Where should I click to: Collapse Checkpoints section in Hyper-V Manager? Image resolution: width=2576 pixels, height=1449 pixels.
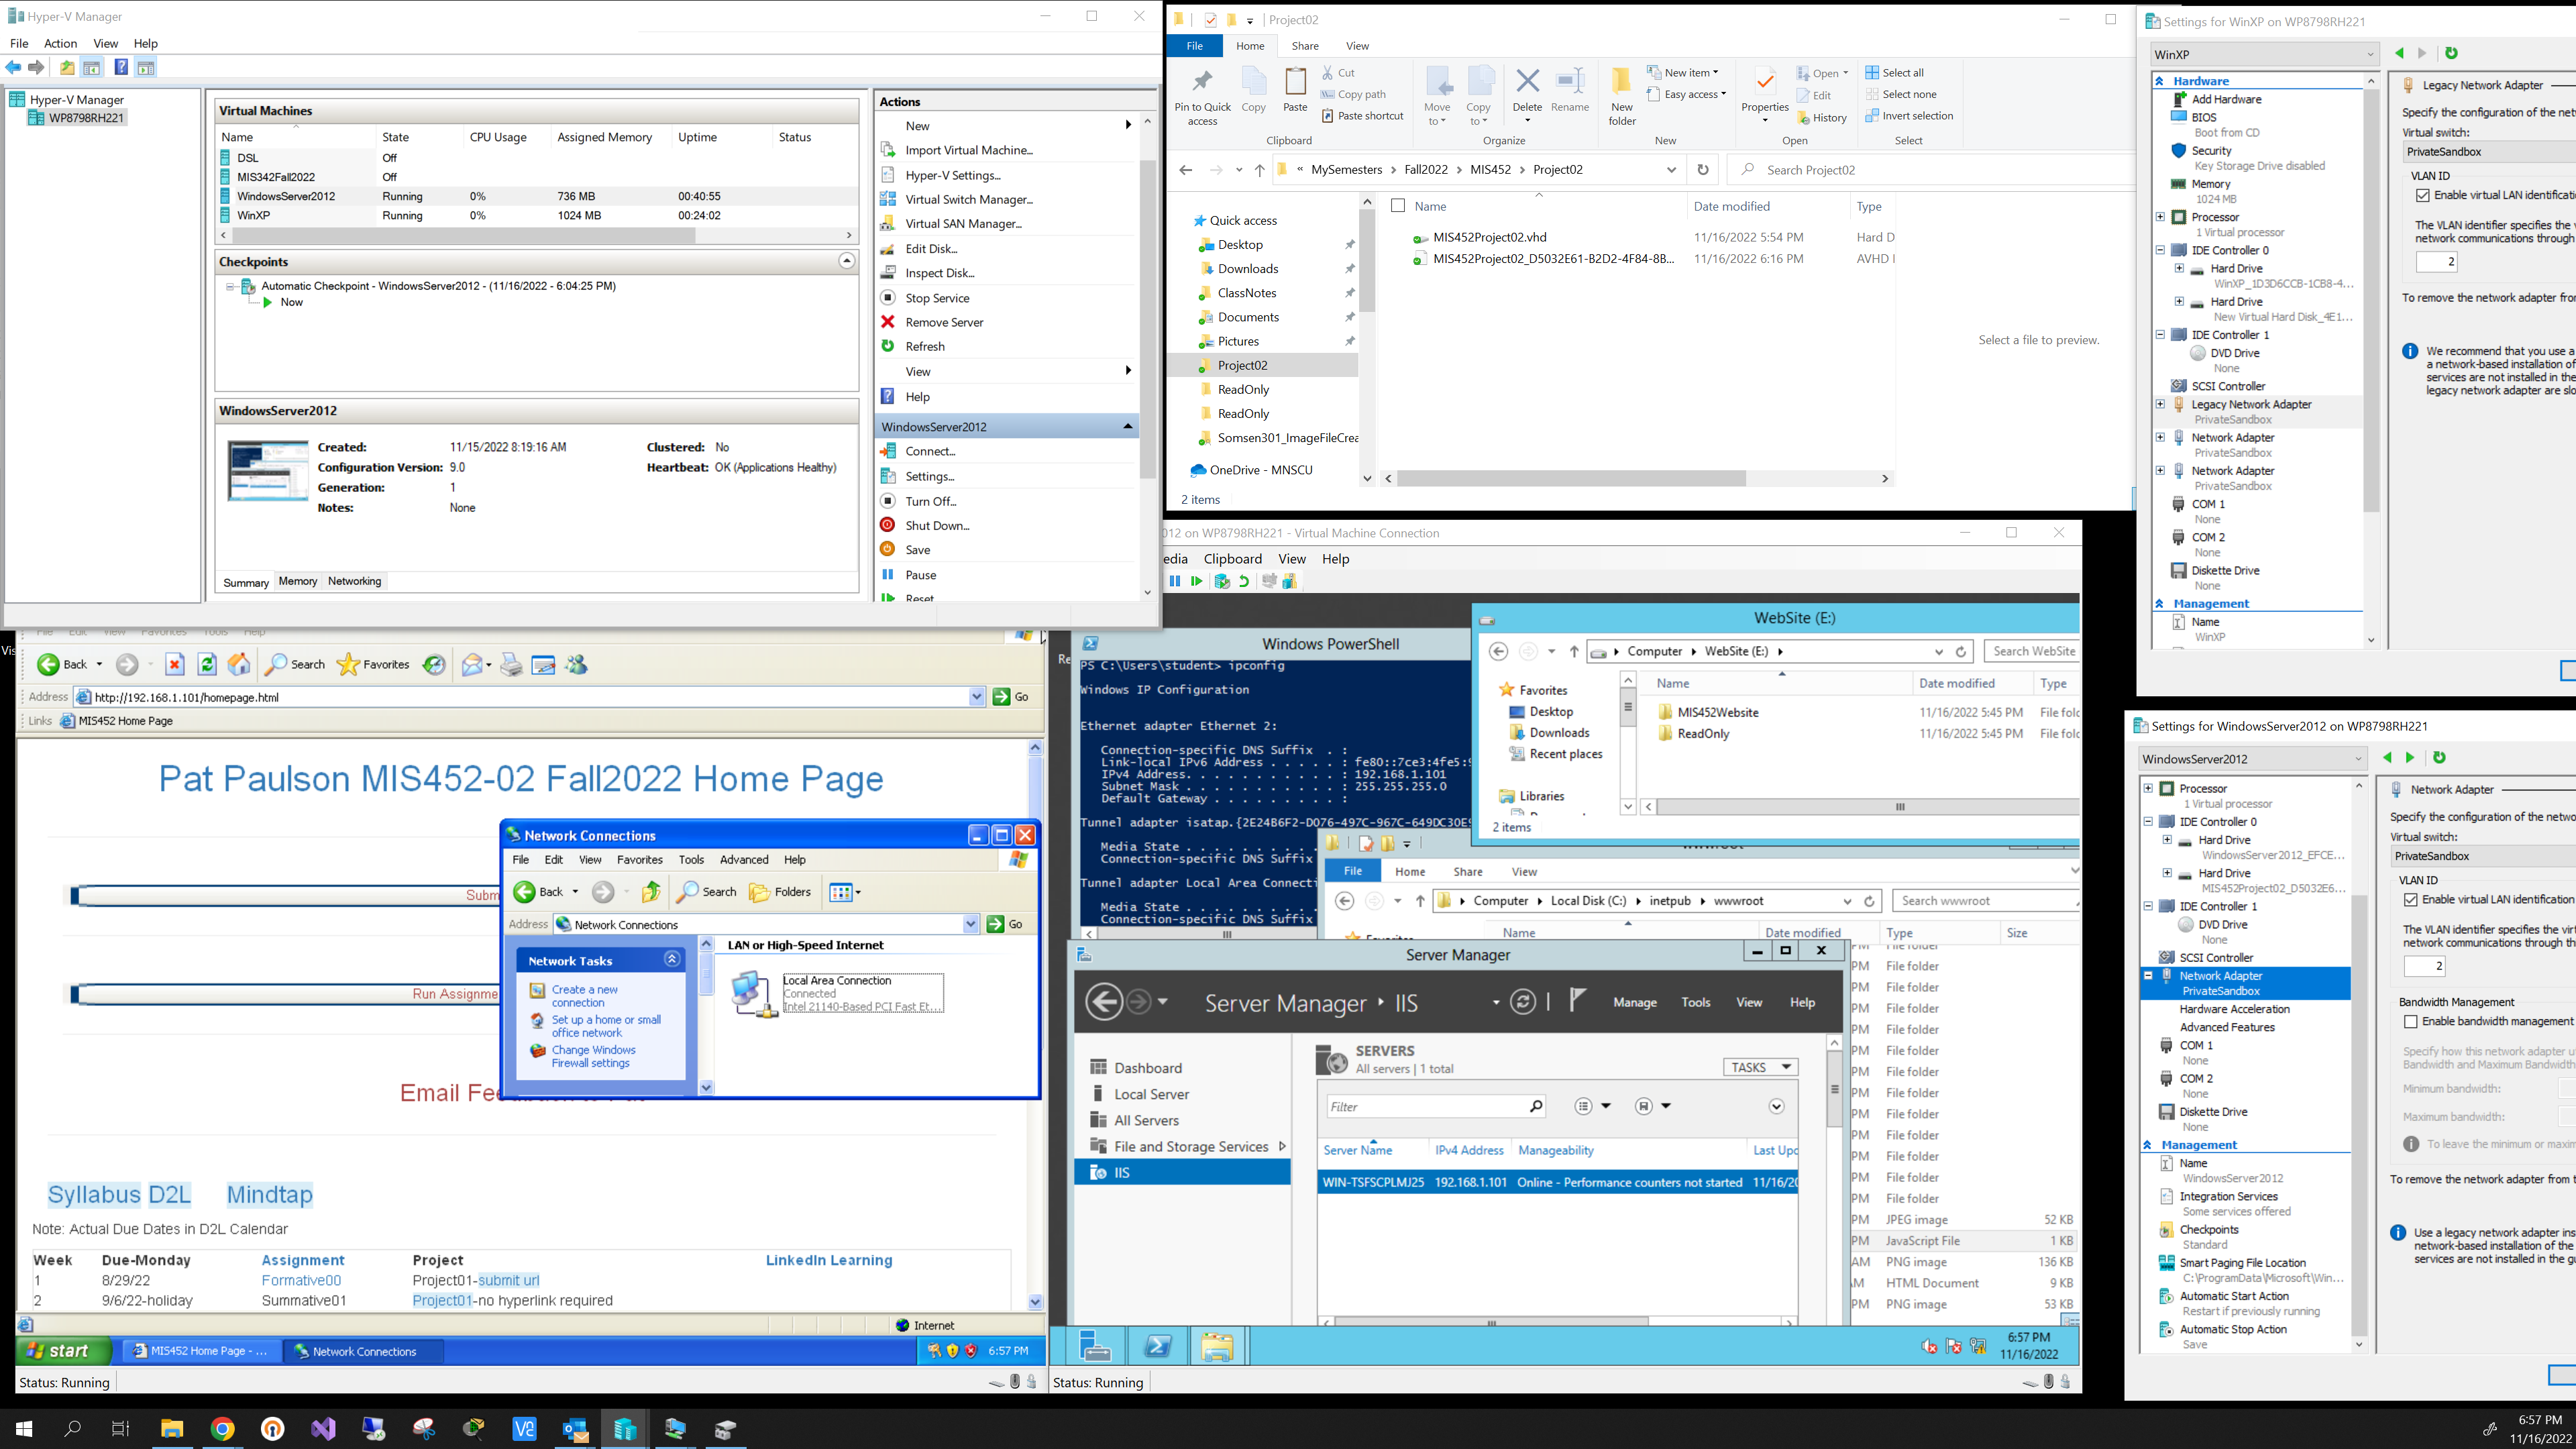[846, 261]
